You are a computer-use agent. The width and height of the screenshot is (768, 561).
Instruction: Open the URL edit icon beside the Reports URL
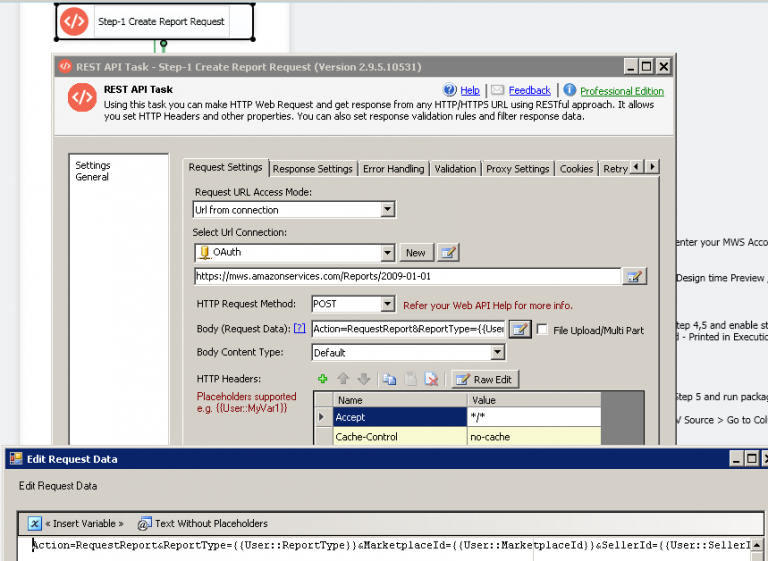[634, 276]
